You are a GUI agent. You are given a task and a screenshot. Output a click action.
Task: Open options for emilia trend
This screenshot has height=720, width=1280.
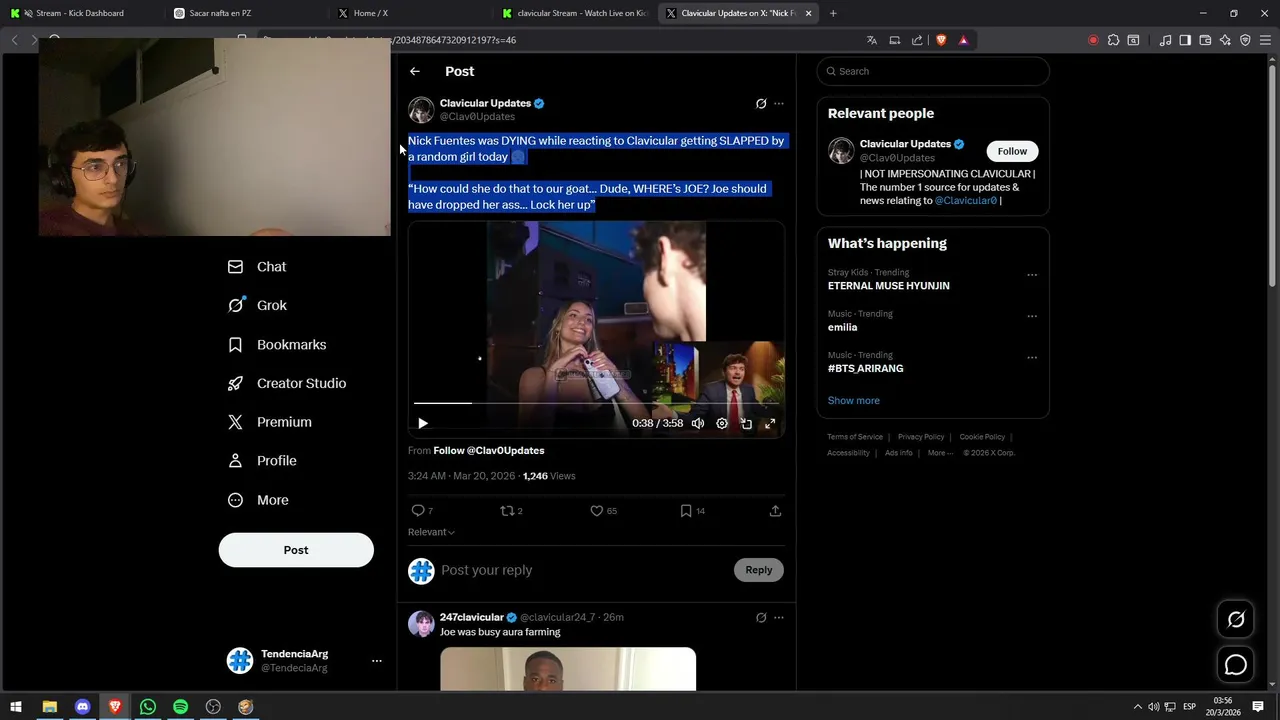point(1032,316)
